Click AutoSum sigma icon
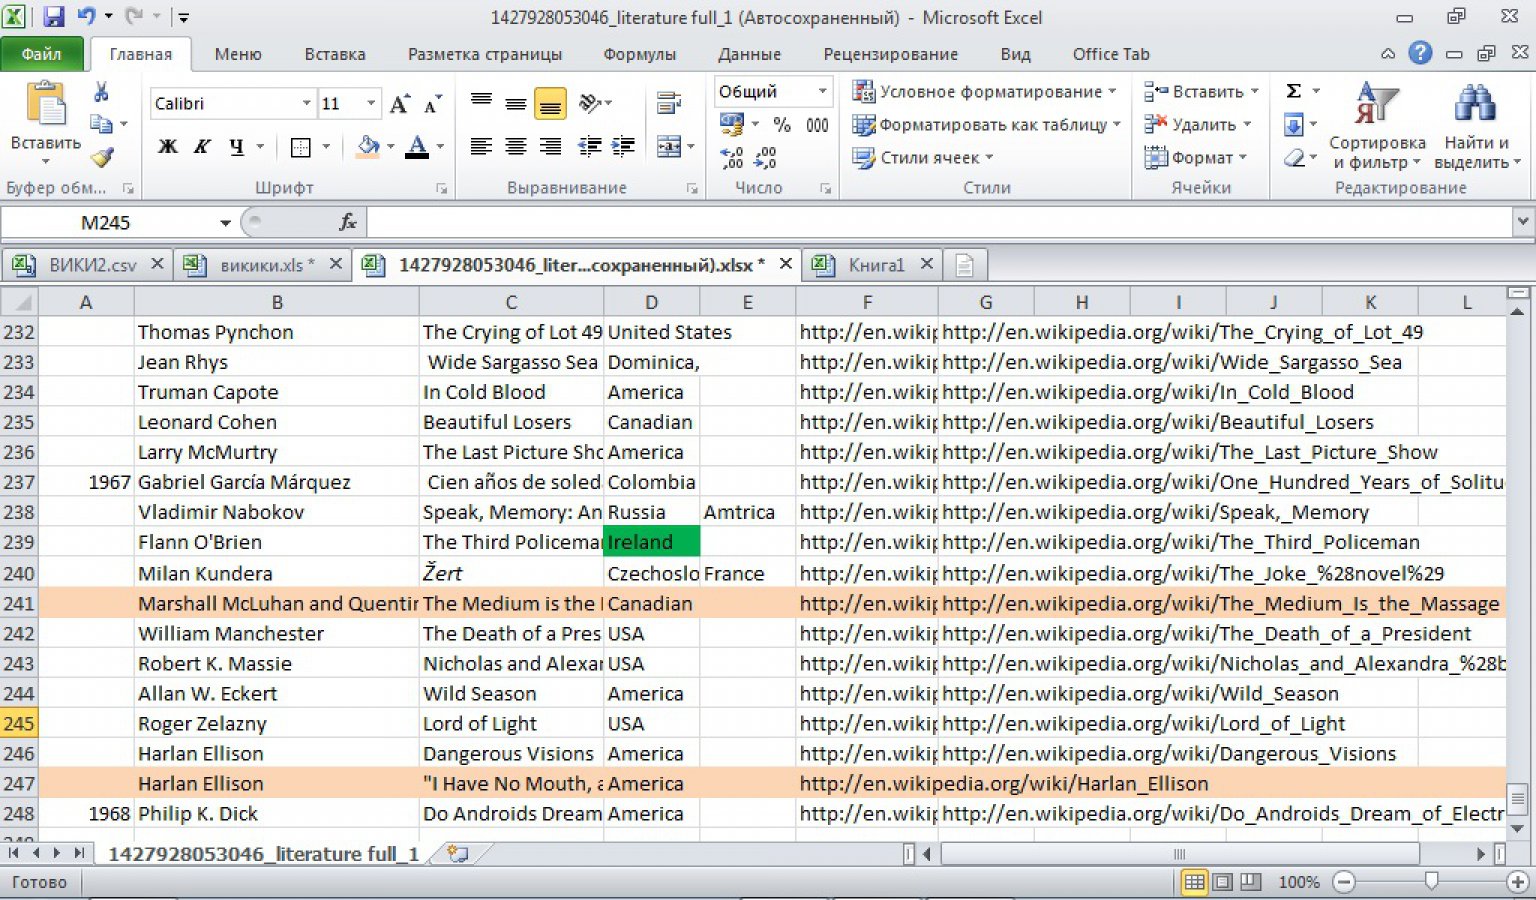The width and height of the screenshot is (1536, 900). click(1293, 91)
